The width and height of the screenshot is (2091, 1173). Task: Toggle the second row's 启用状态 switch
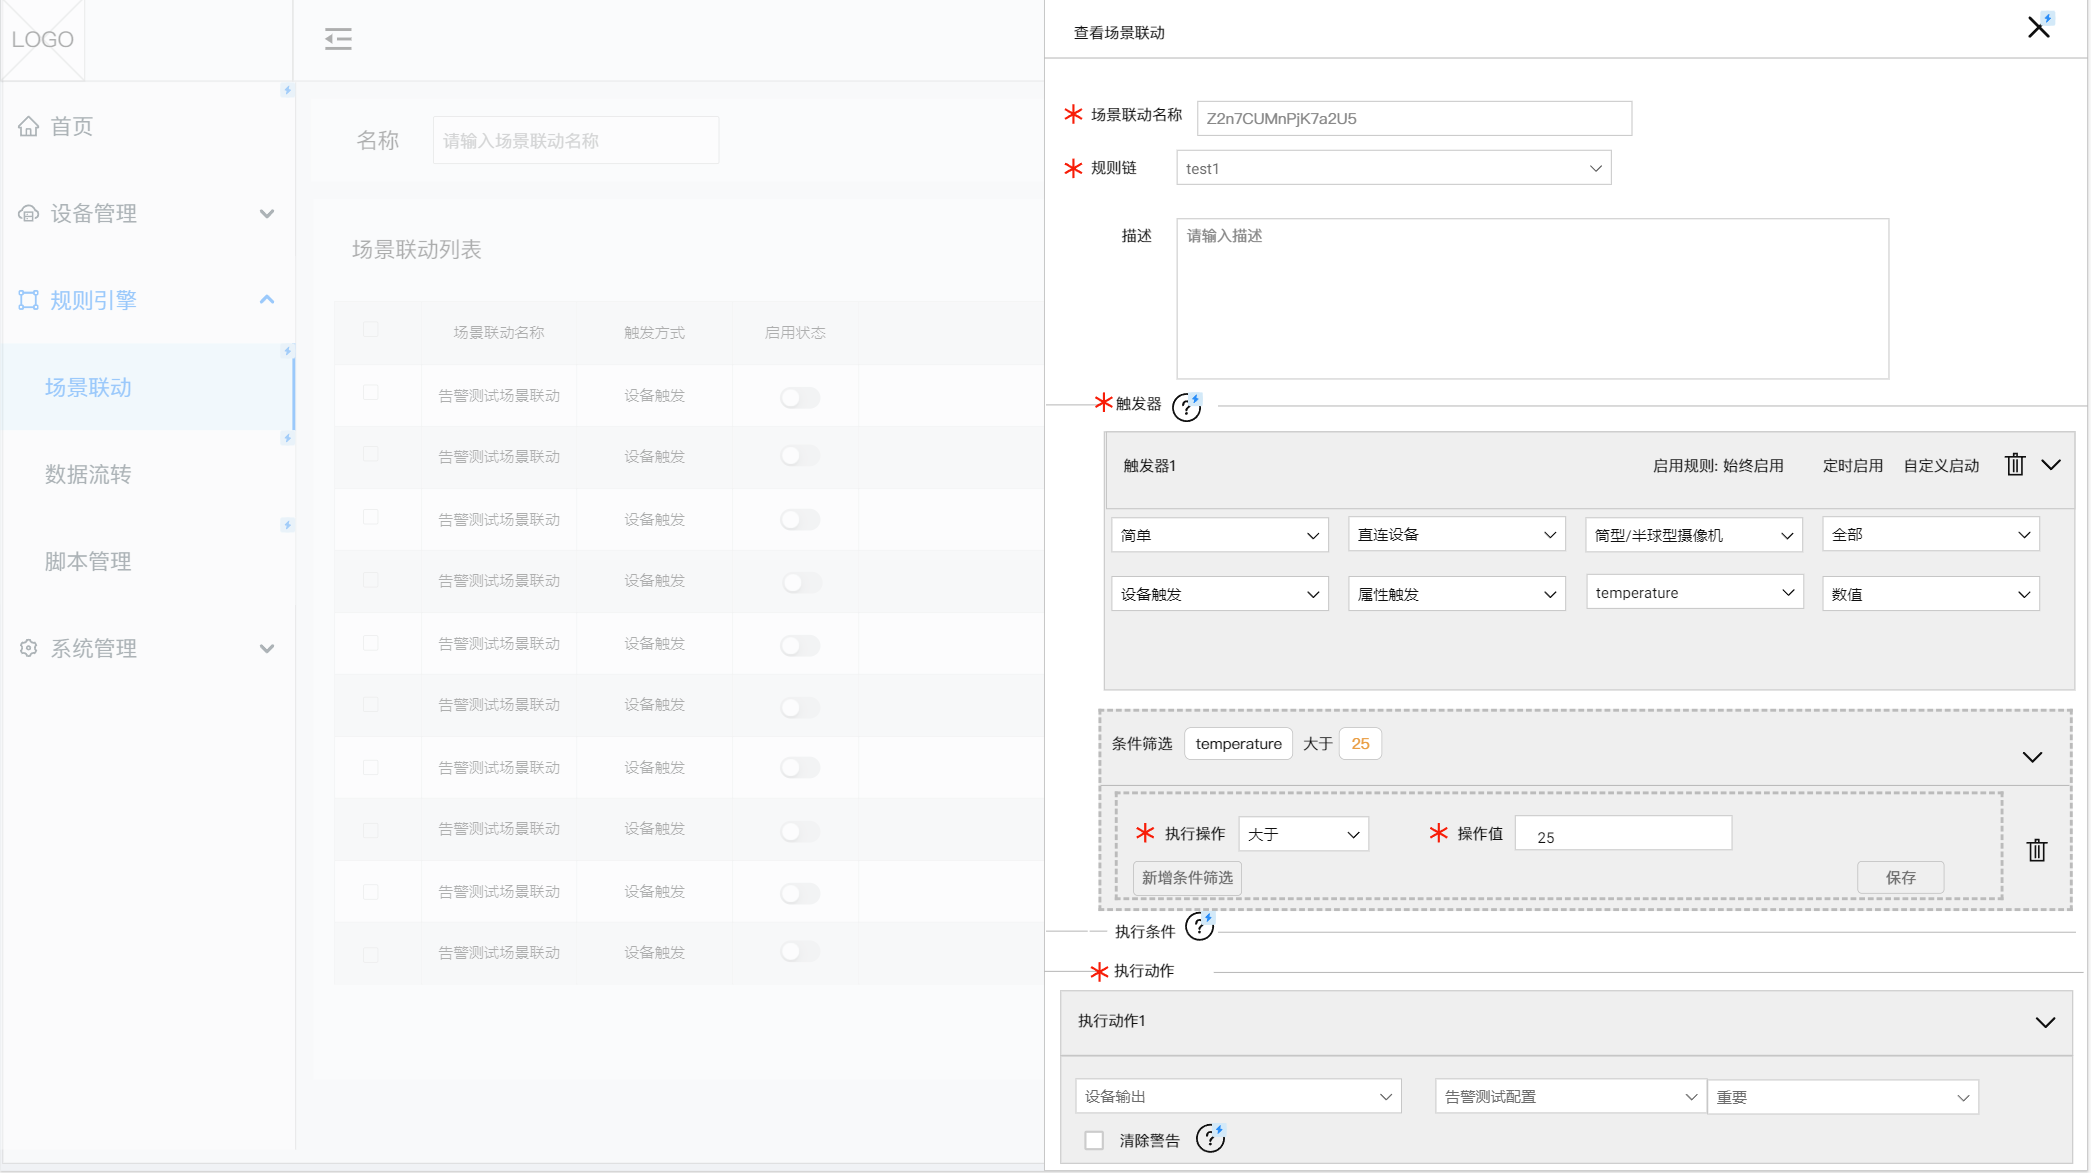[800, 456]
